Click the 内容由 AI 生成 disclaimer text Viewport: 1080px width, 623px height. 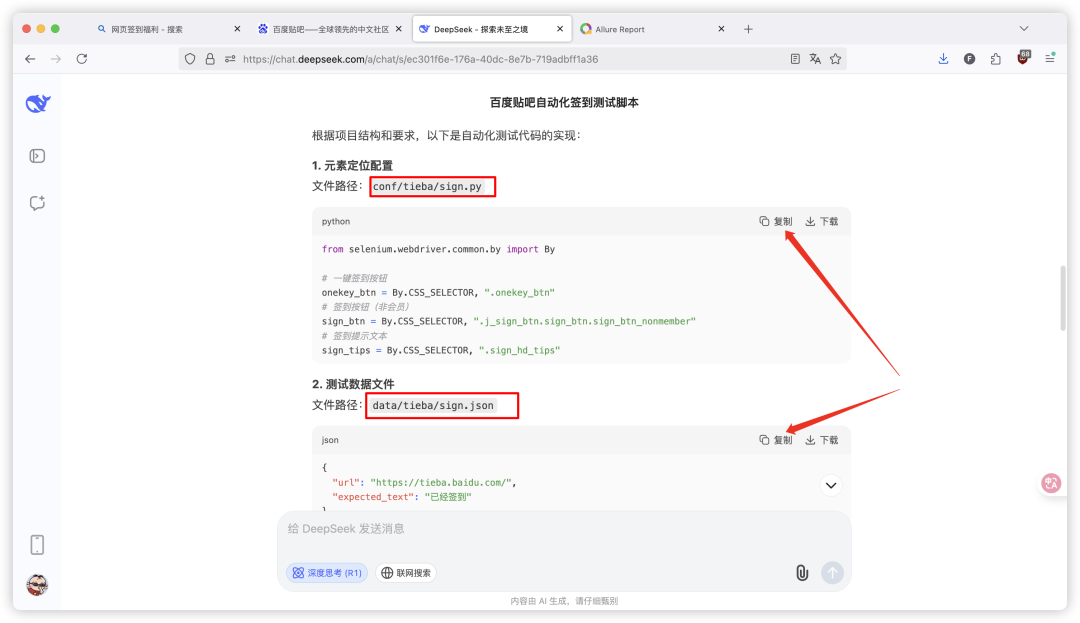coord(564,601)
